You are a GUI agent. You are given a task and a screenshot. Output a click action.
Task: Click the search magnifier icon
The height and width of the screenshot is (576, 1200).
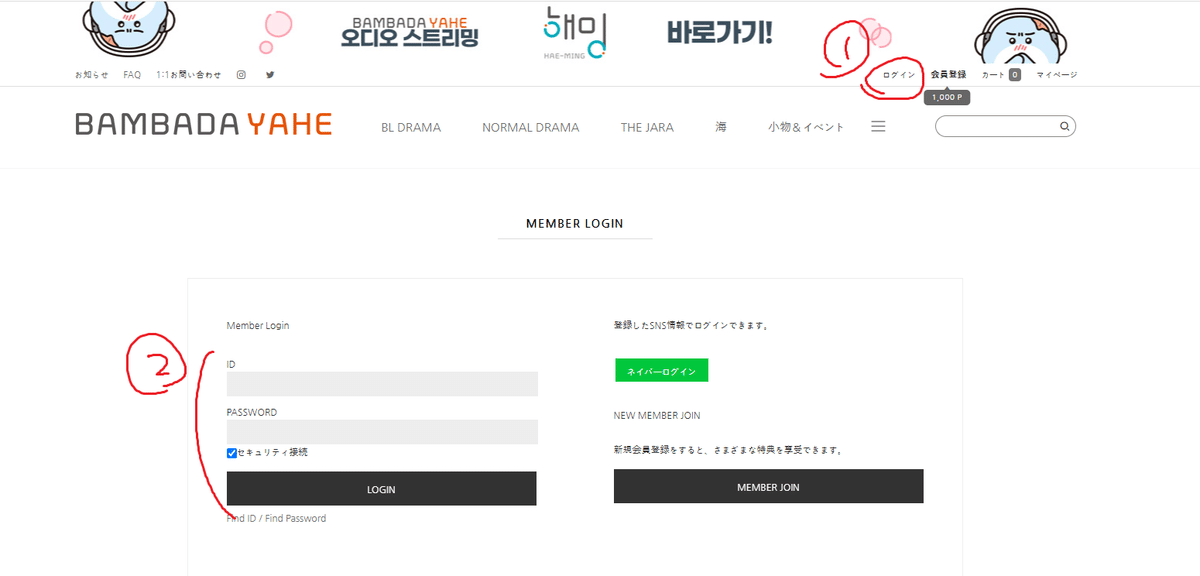tap(1065, 127)
